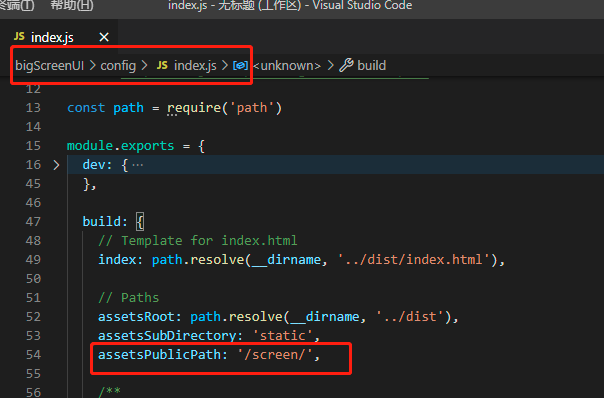This screenshot has height=398, width=604.
Task: Click line number 47 in the gutter
Action: tap(33, 222)
